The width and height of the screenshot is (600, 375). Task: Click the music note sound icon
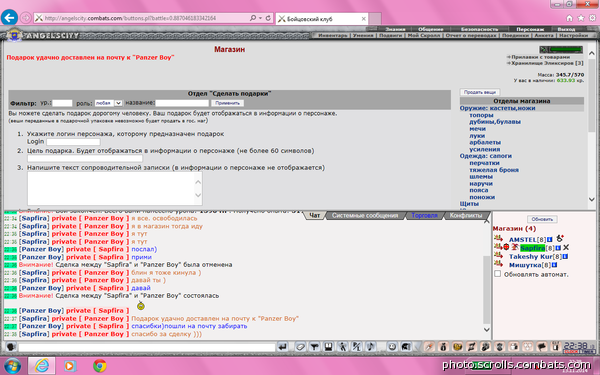370,347
